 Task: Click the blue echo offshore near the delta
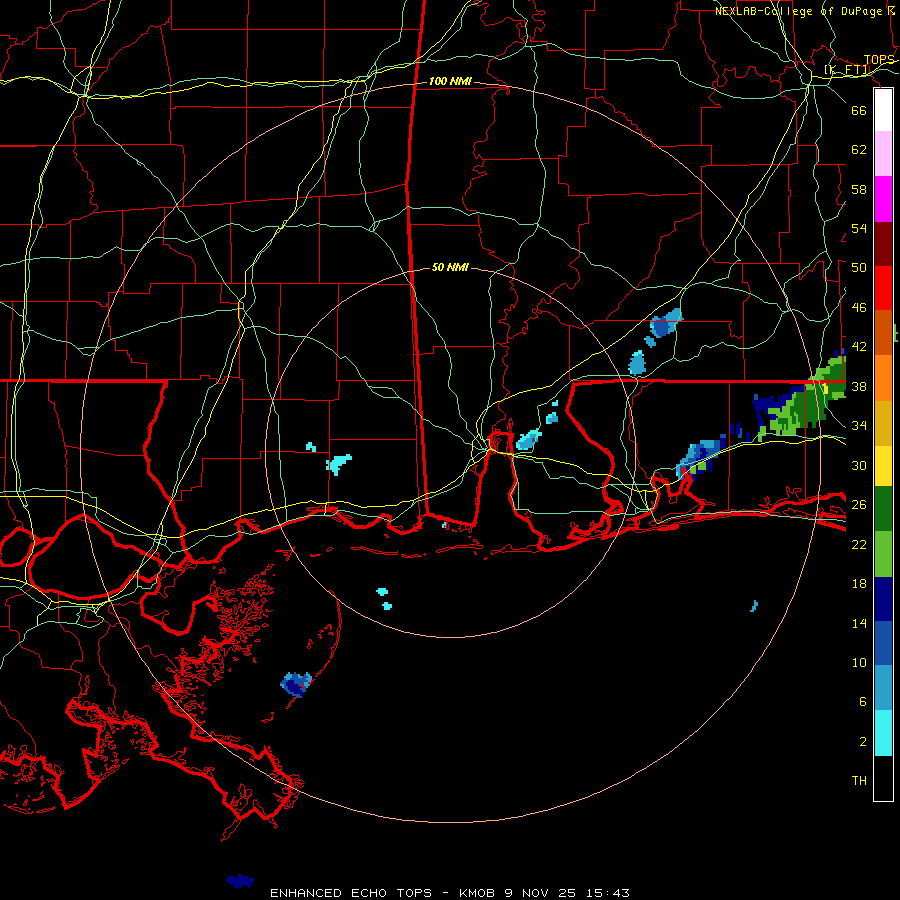[x=296, y=684]
